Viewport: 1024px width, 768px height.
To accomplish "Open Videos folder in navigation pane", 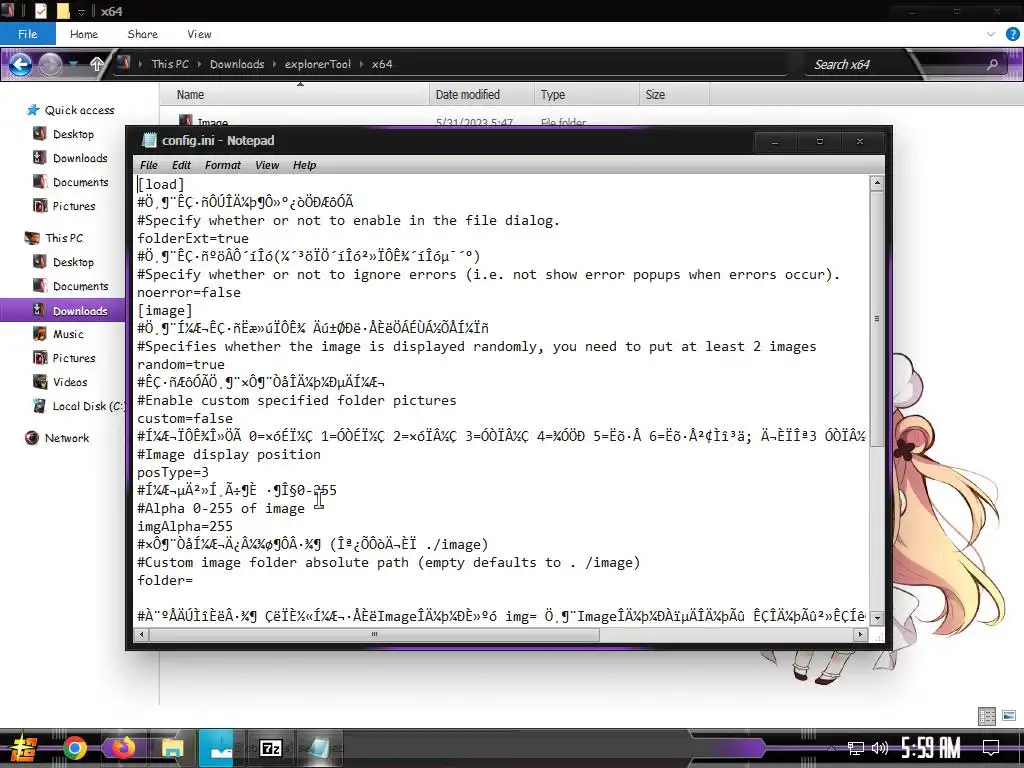I will pos(61,382).
